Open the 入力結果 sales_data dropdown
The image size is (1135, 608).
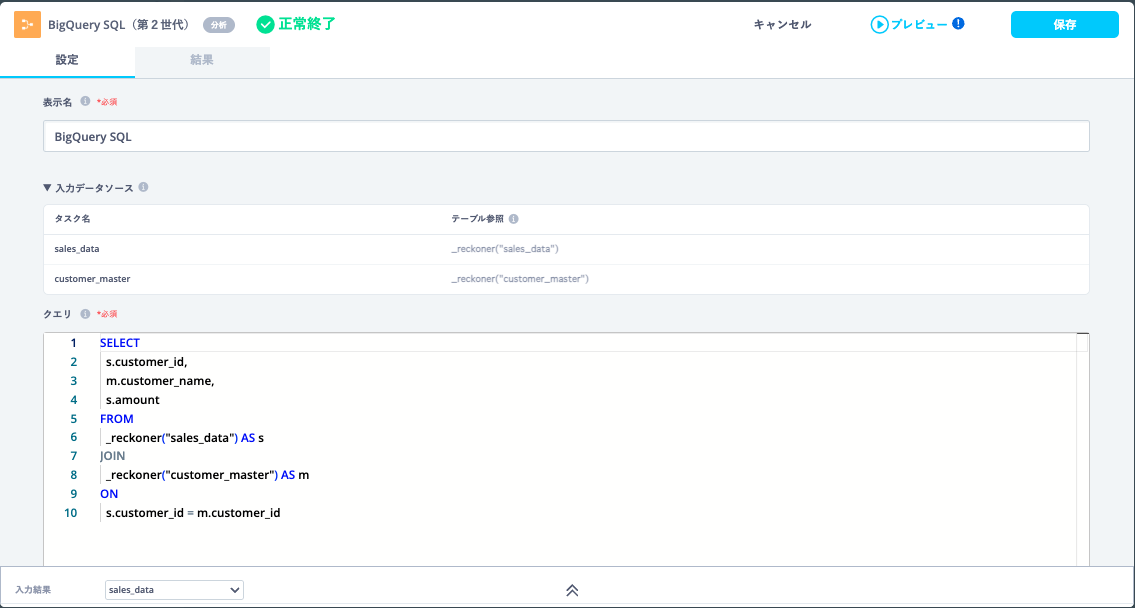[174, 590]
